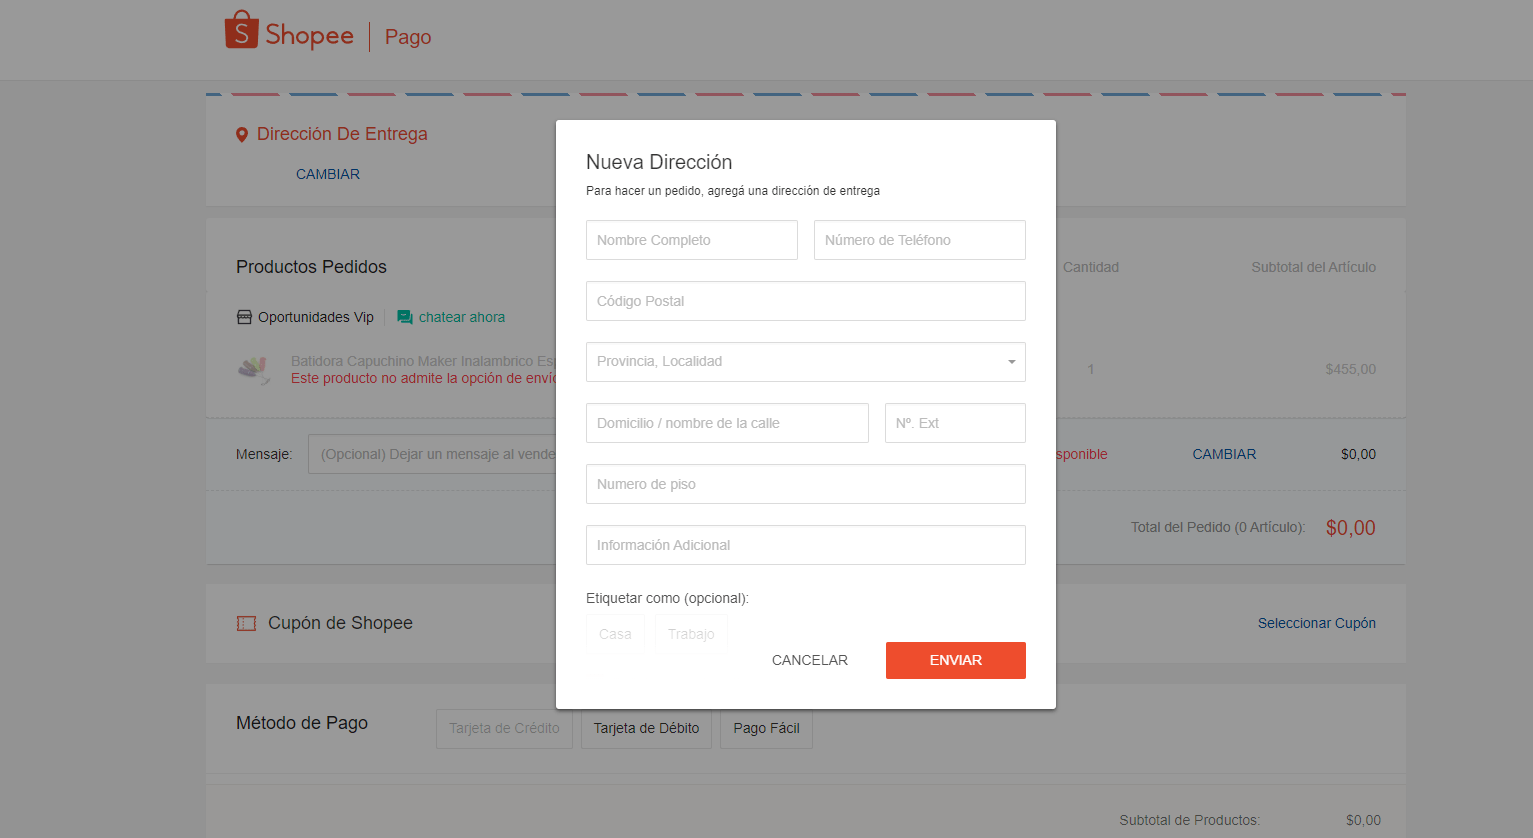The image size is (1533, 838).
Task: Submit the new address with ENVIAR
Action: (x=955, y=660)
